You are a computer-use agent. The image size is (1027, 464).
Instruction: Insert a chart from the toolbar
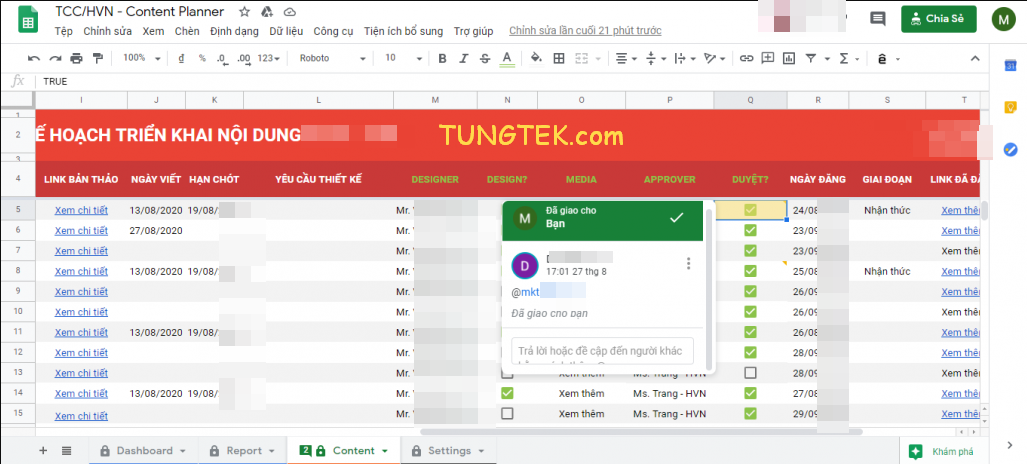pos(789,58)
